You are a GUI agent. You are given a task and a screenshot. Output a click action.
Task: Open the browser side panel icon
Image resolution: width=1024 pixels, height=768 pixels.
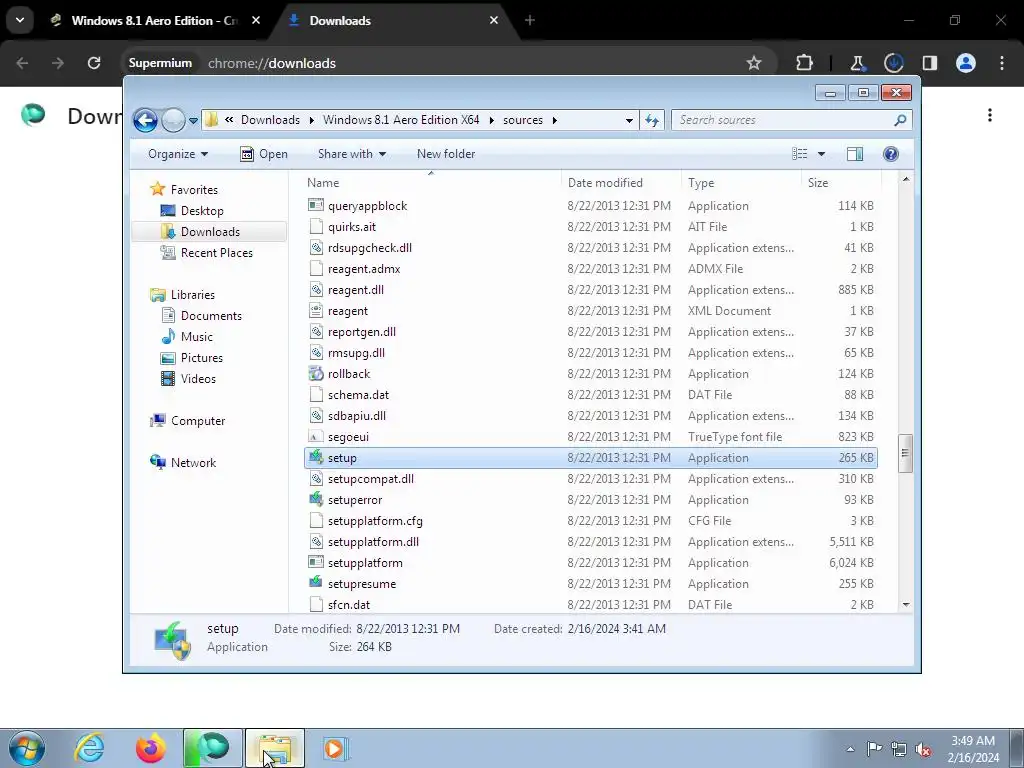click(930, 63)
